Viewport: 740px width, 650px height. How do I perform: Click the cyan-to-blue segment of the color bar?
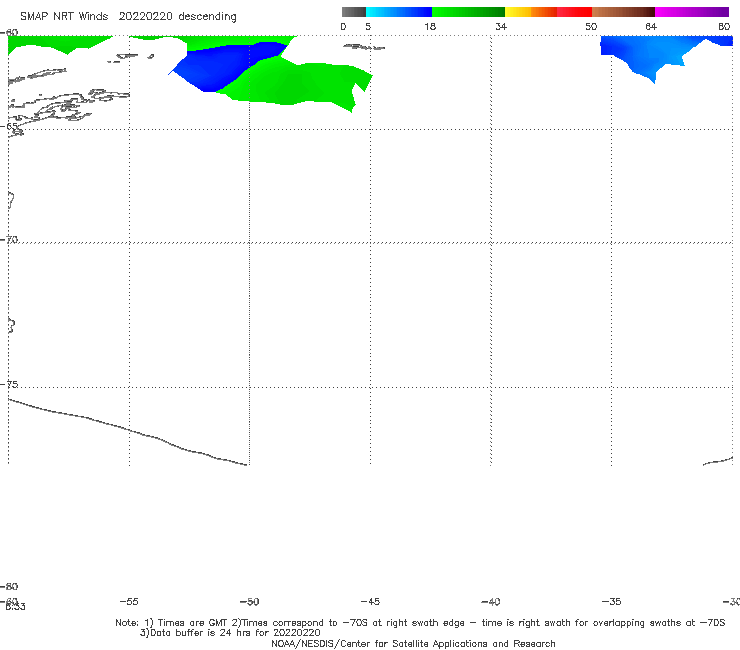399,12
